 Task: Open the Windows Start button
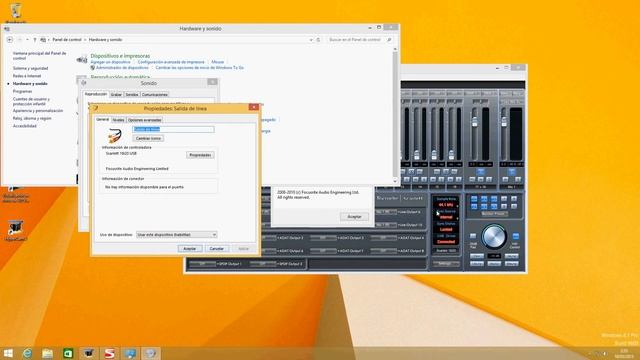tap(8, 353)
